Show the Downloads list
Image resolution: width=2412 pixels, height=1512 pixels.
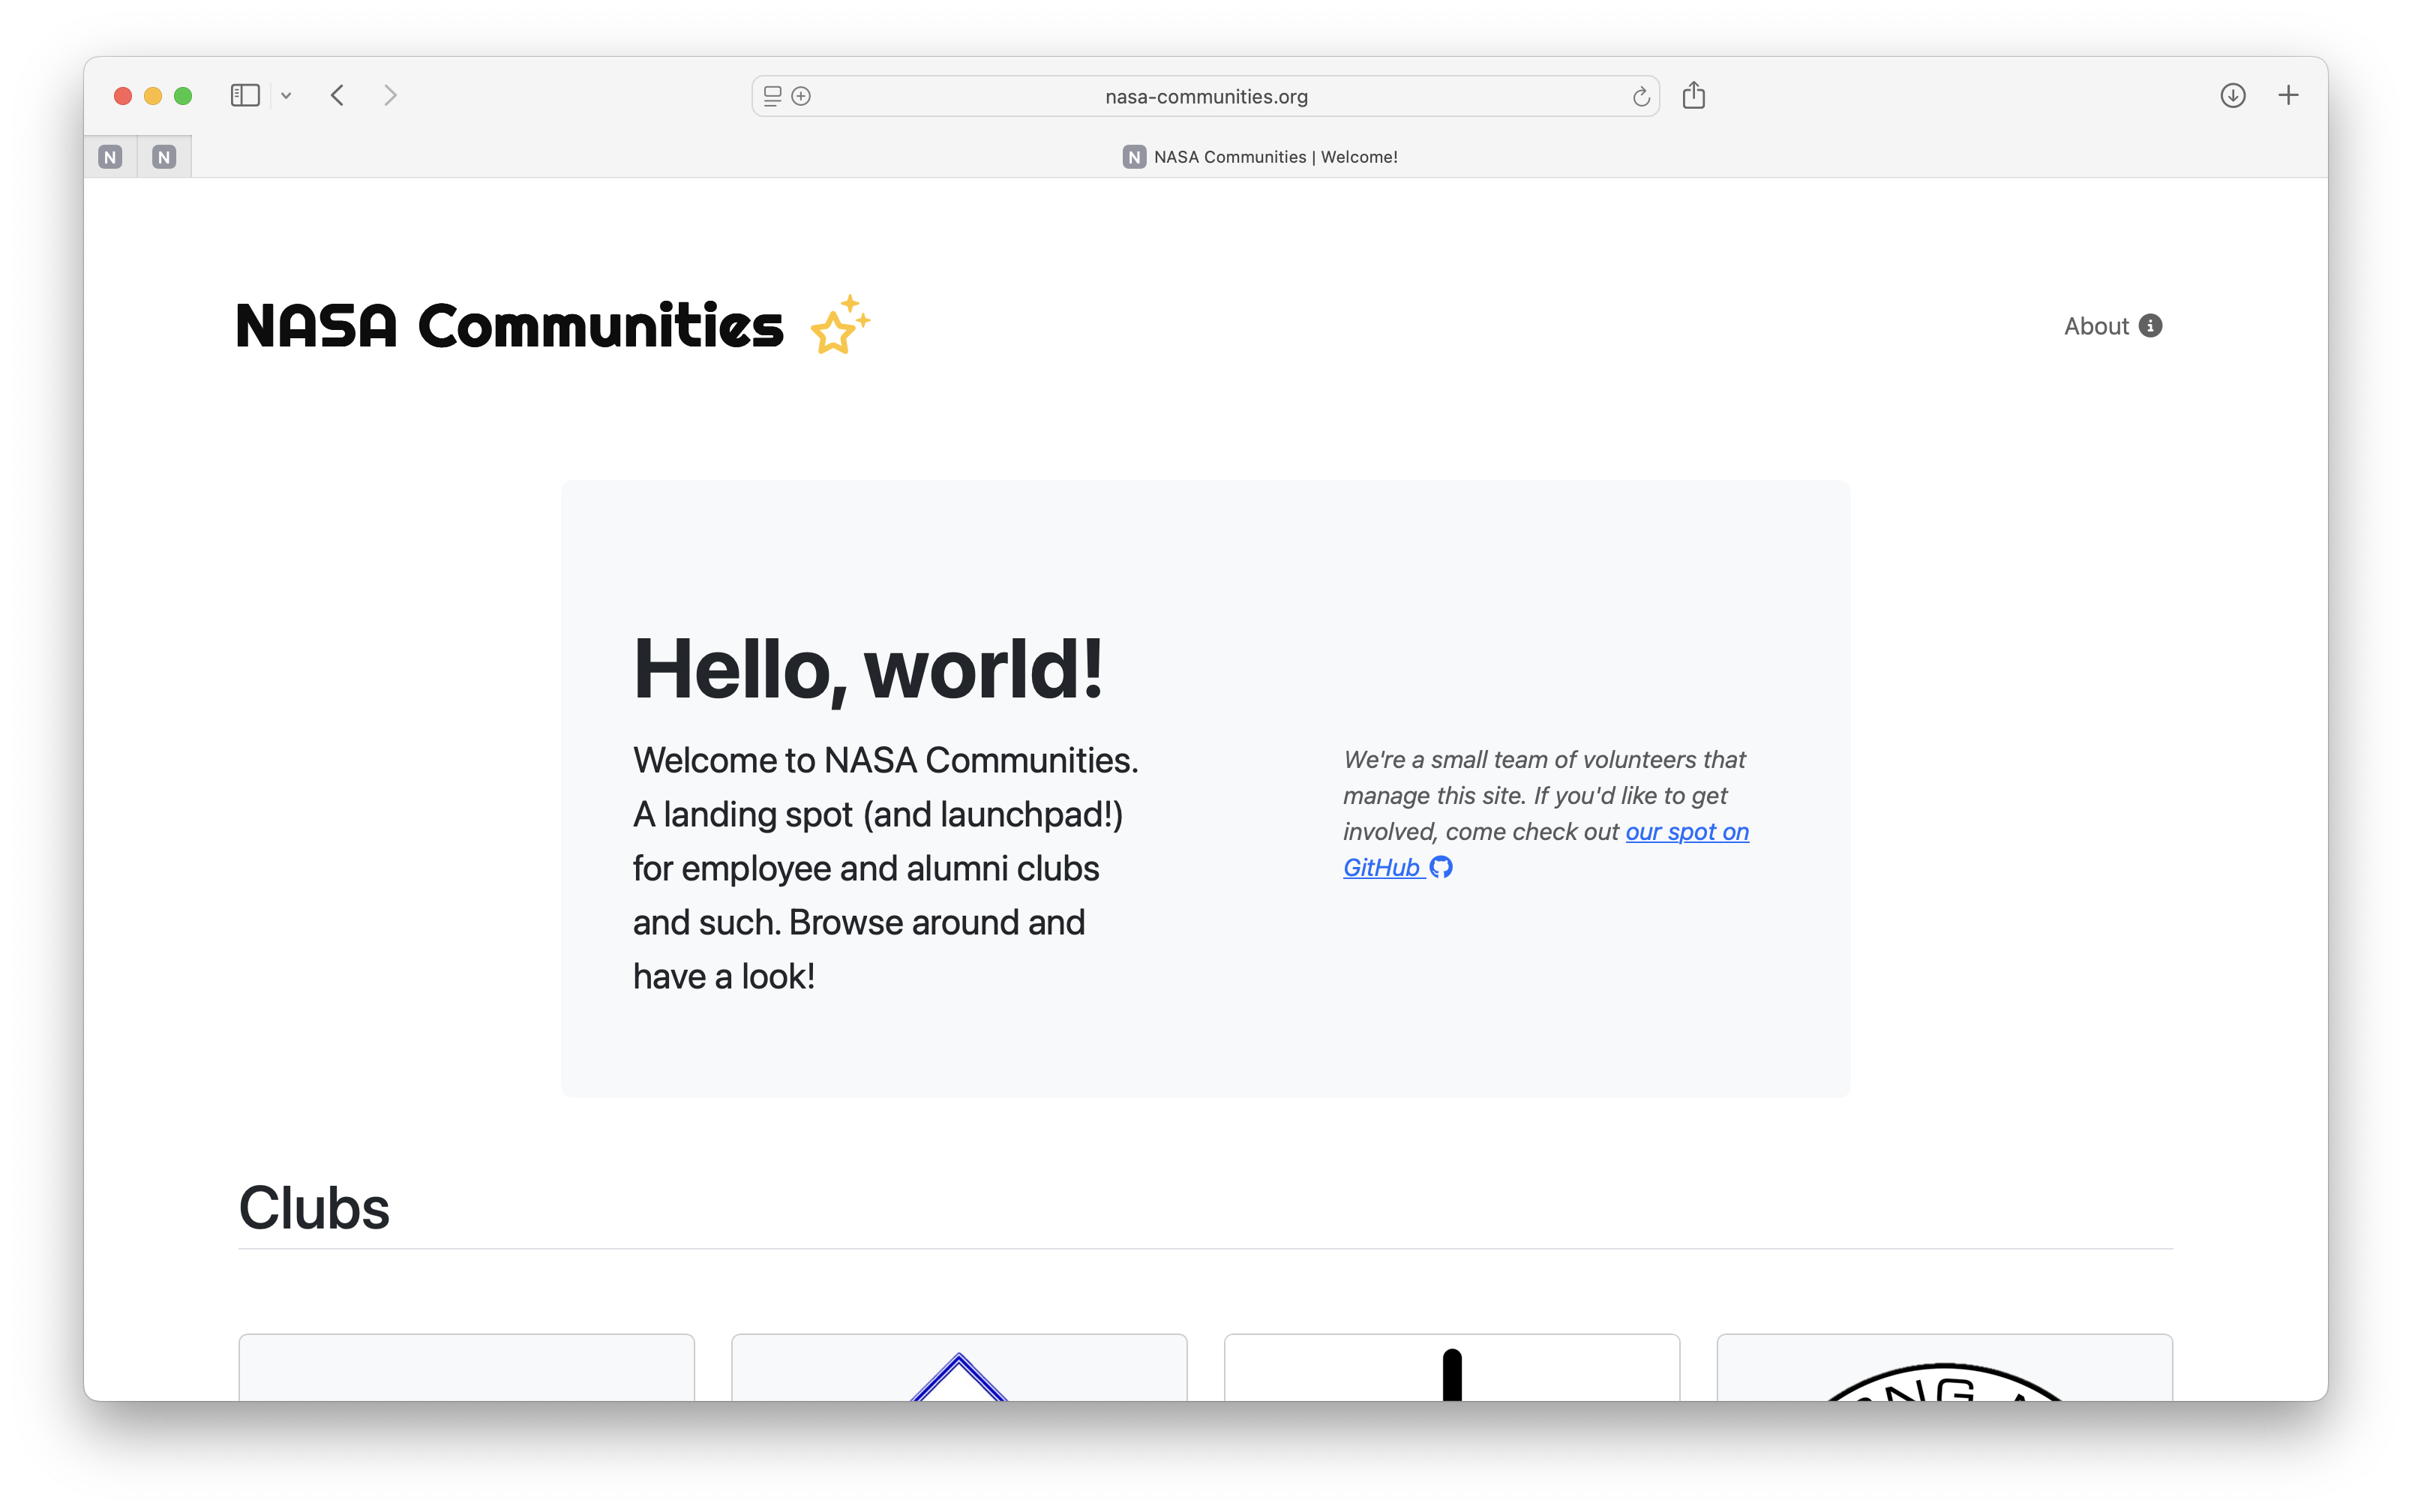tap(2232, 96)
